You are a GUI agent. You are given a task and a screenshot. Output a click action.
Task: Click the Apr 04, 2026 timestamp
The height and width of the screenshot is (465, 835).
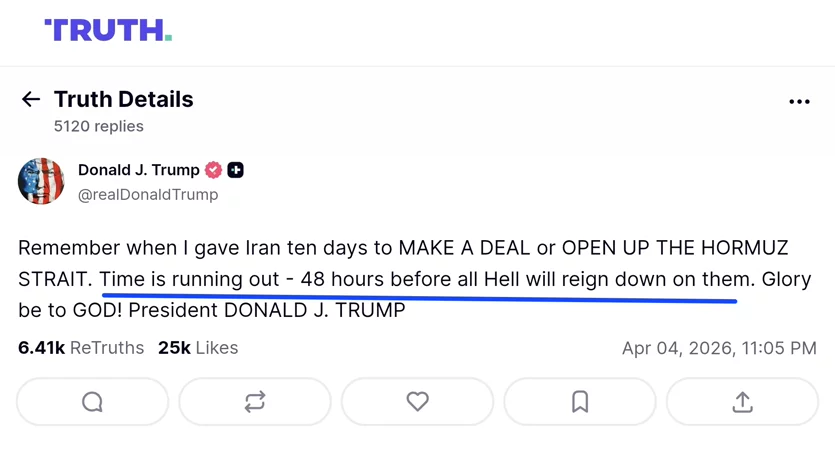pos(719,348)
